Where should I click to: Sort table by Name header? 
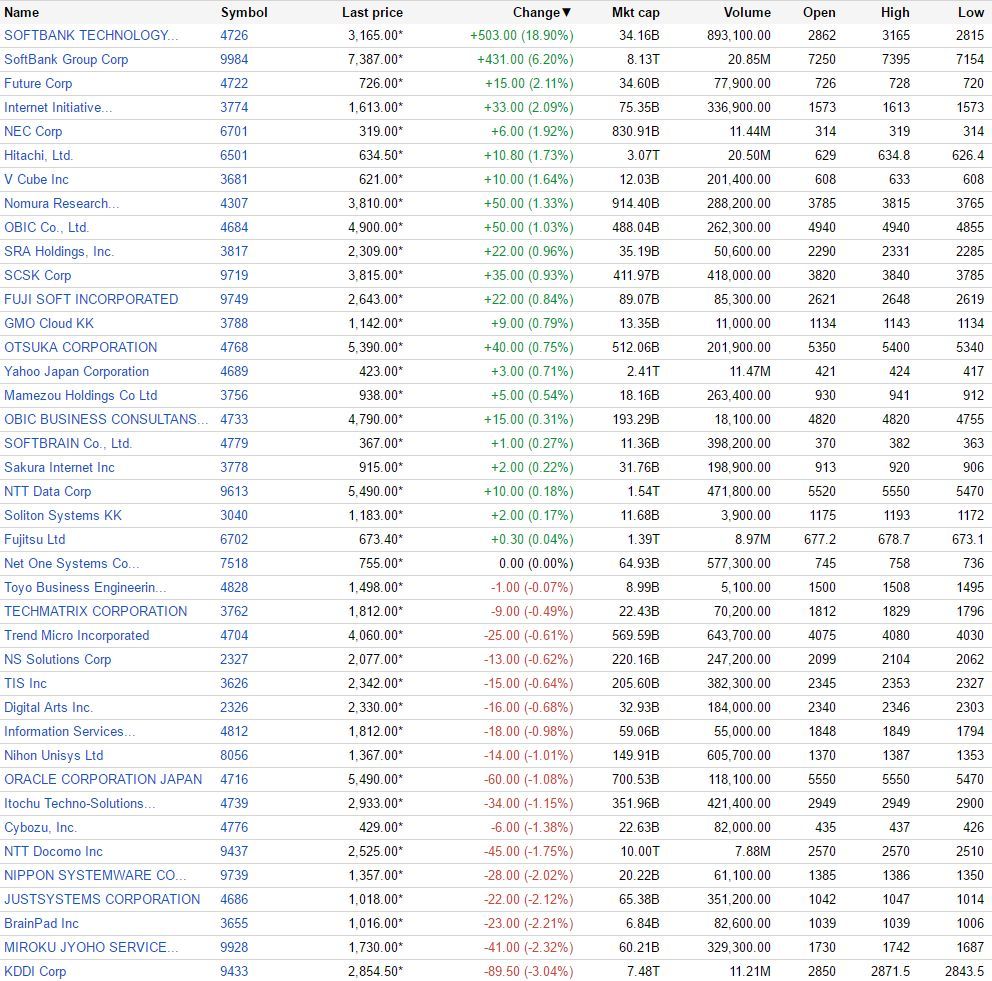(22, 13)
